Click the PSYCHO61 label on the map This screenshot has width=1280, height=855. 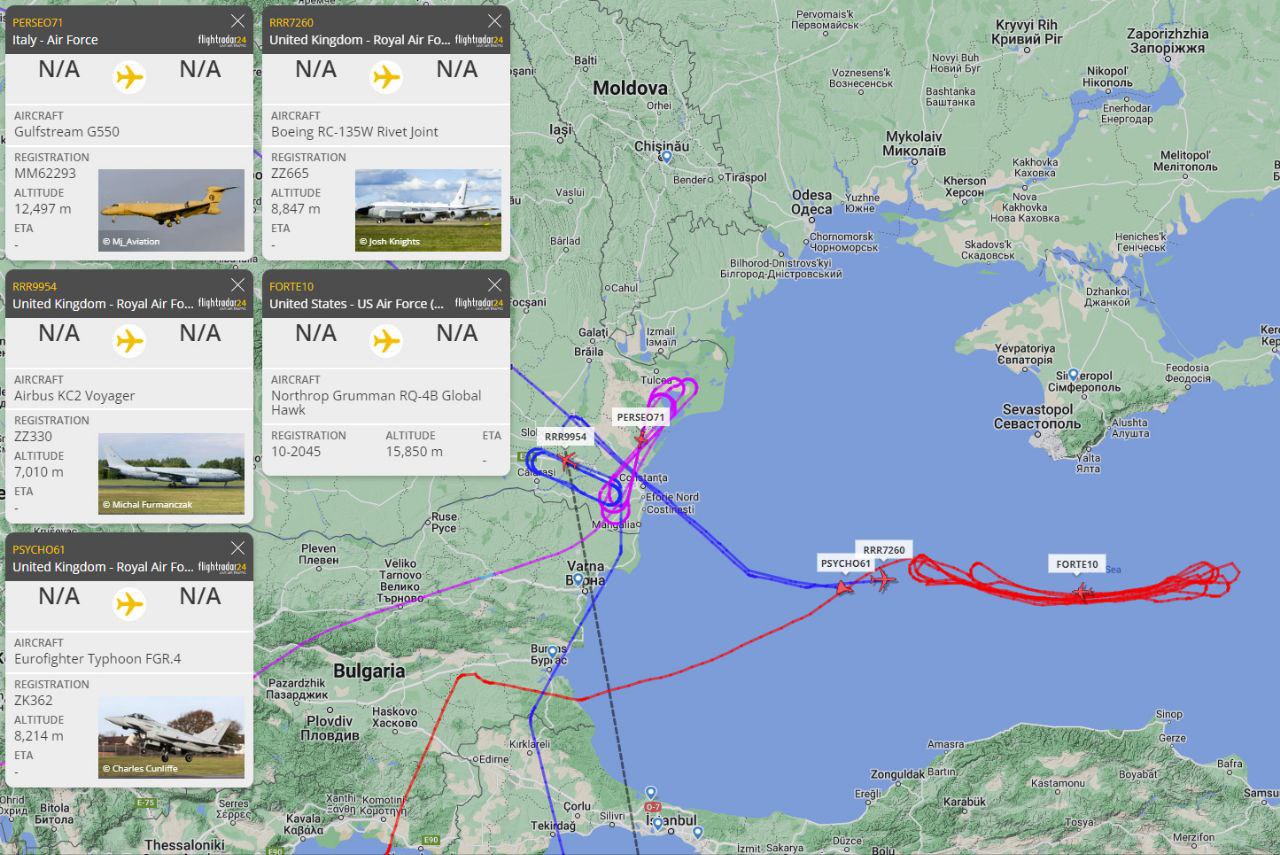tap(846, 564)
